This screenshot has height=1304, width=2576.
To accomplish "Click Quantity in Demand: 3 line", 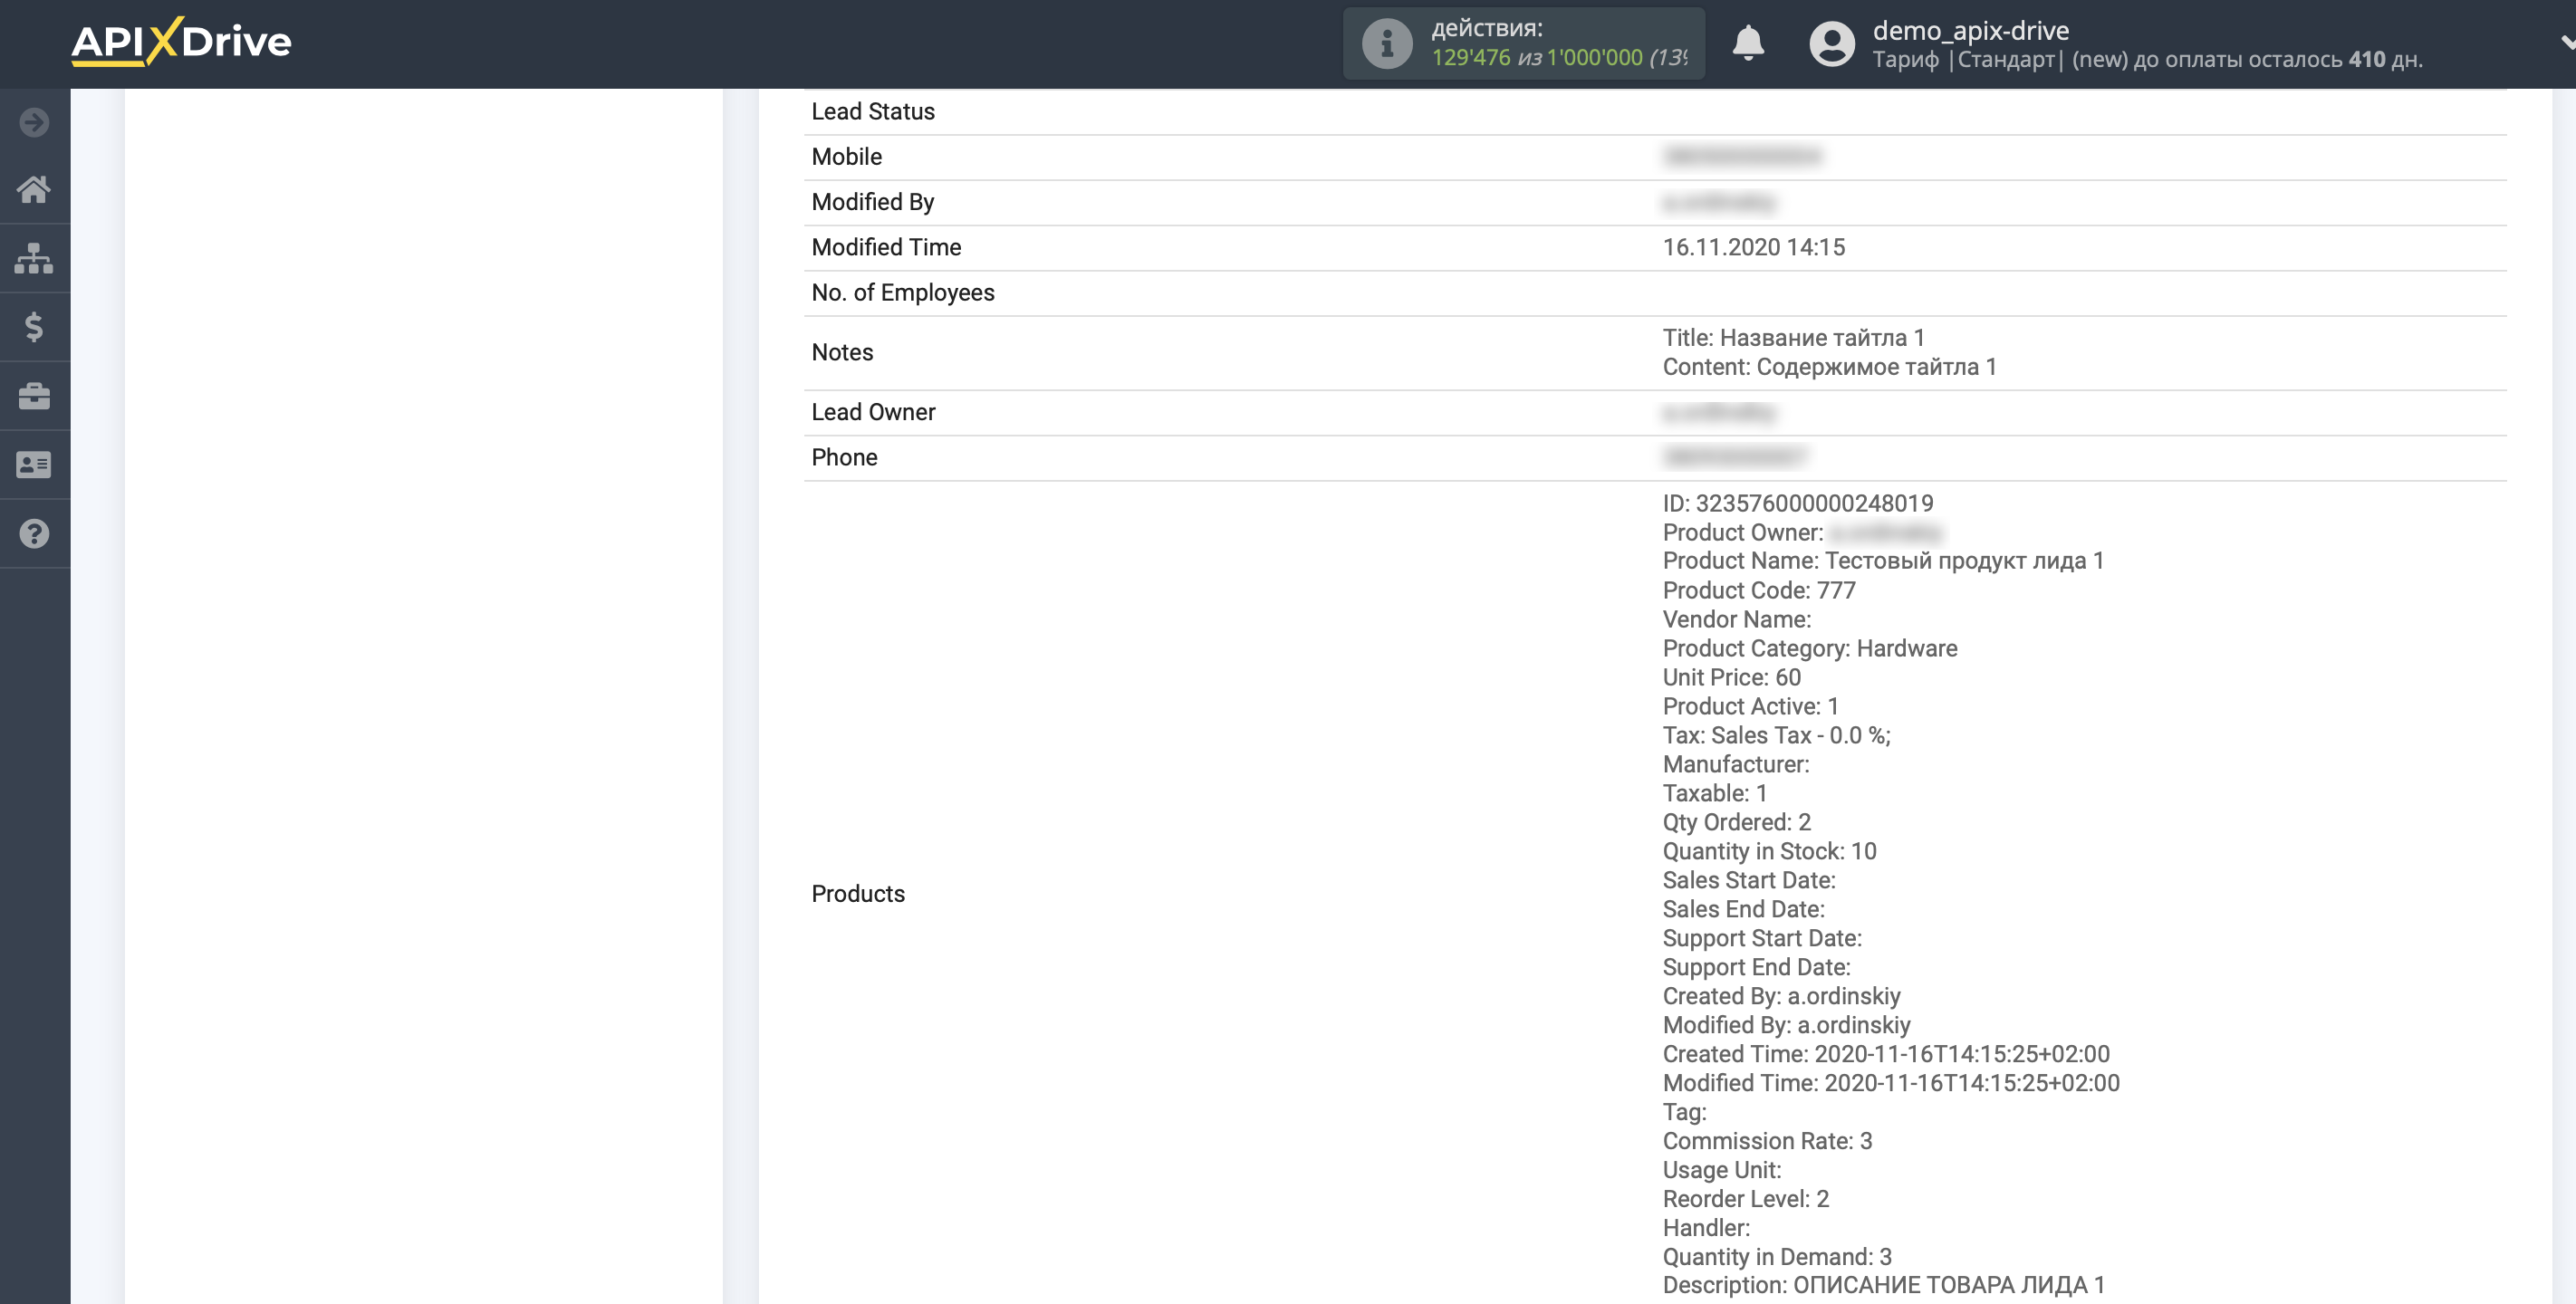I will pos(1777,1257).
